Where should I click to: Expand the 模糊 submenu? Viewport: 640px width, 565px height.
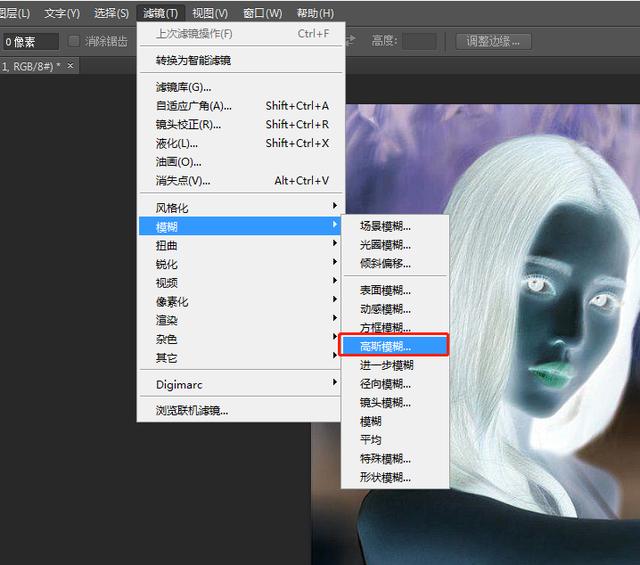241,226
